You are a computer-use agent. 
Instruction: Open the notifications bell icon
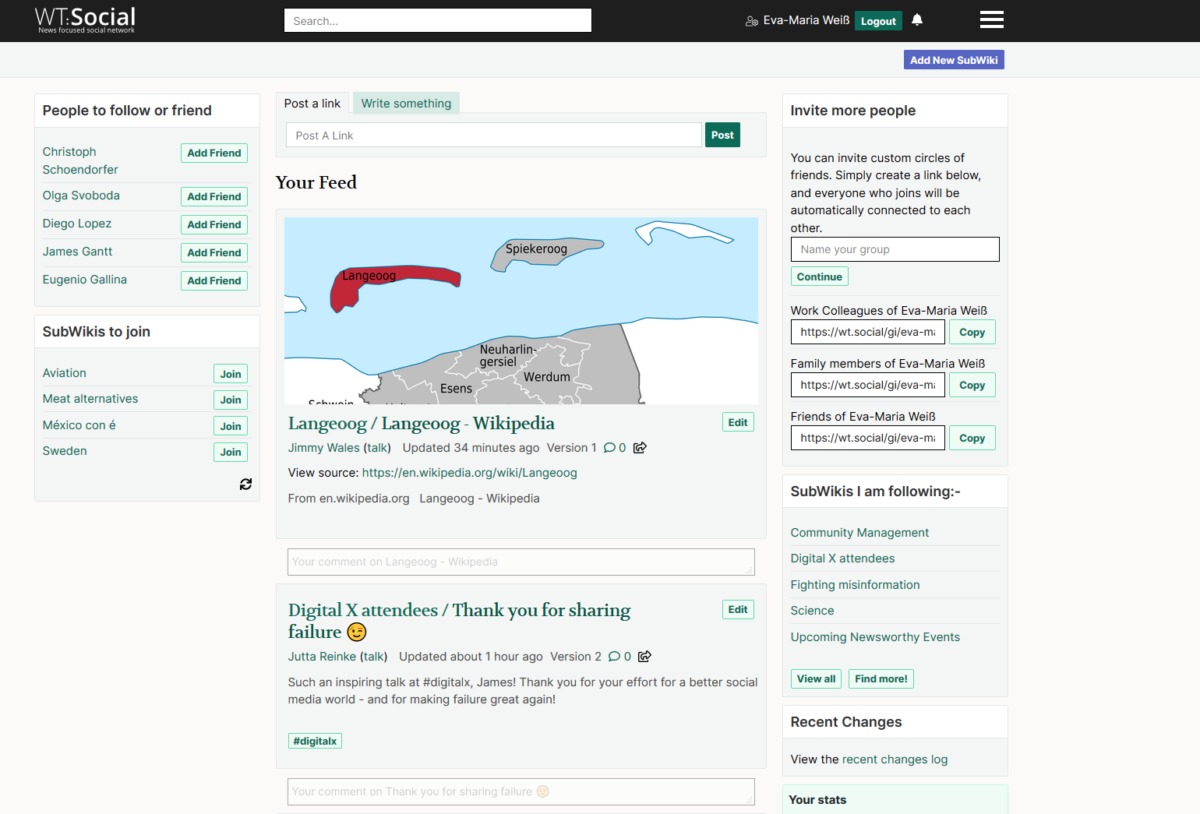[917, 20]
